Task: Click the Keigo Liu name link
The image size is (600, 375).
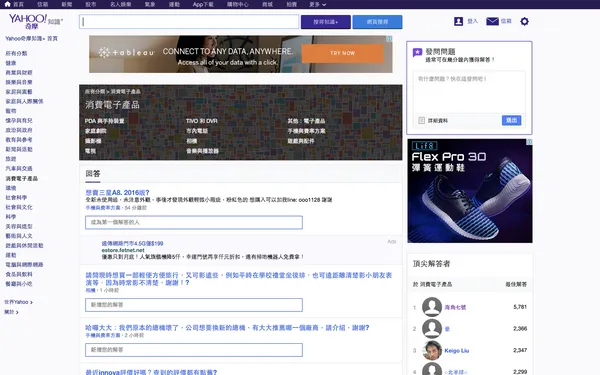Action: click(x=457, y=351)
